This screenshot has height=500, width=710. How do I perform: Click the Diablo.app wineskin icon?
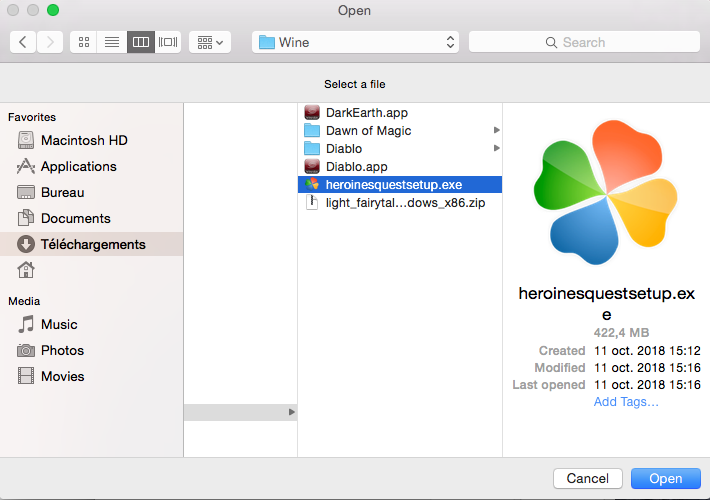tap(312, 167)
